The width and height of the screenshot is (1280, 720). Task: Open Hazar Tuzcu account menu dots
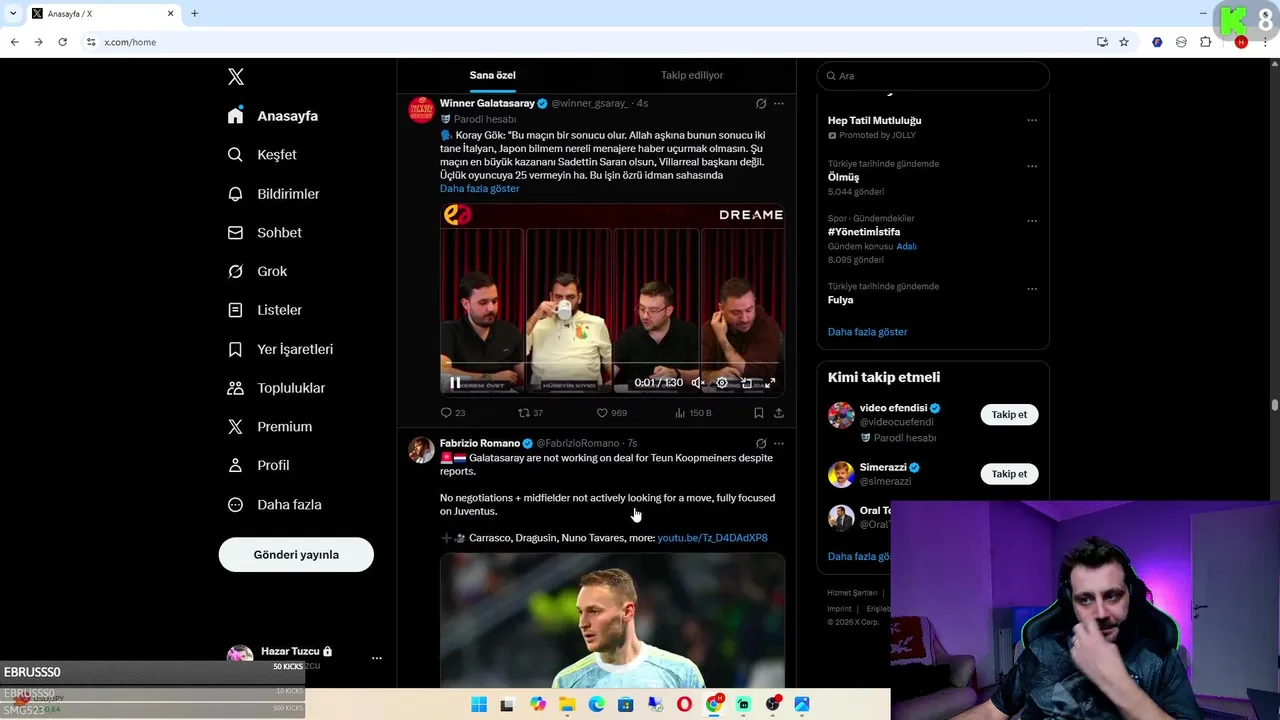tap(377, 658)
